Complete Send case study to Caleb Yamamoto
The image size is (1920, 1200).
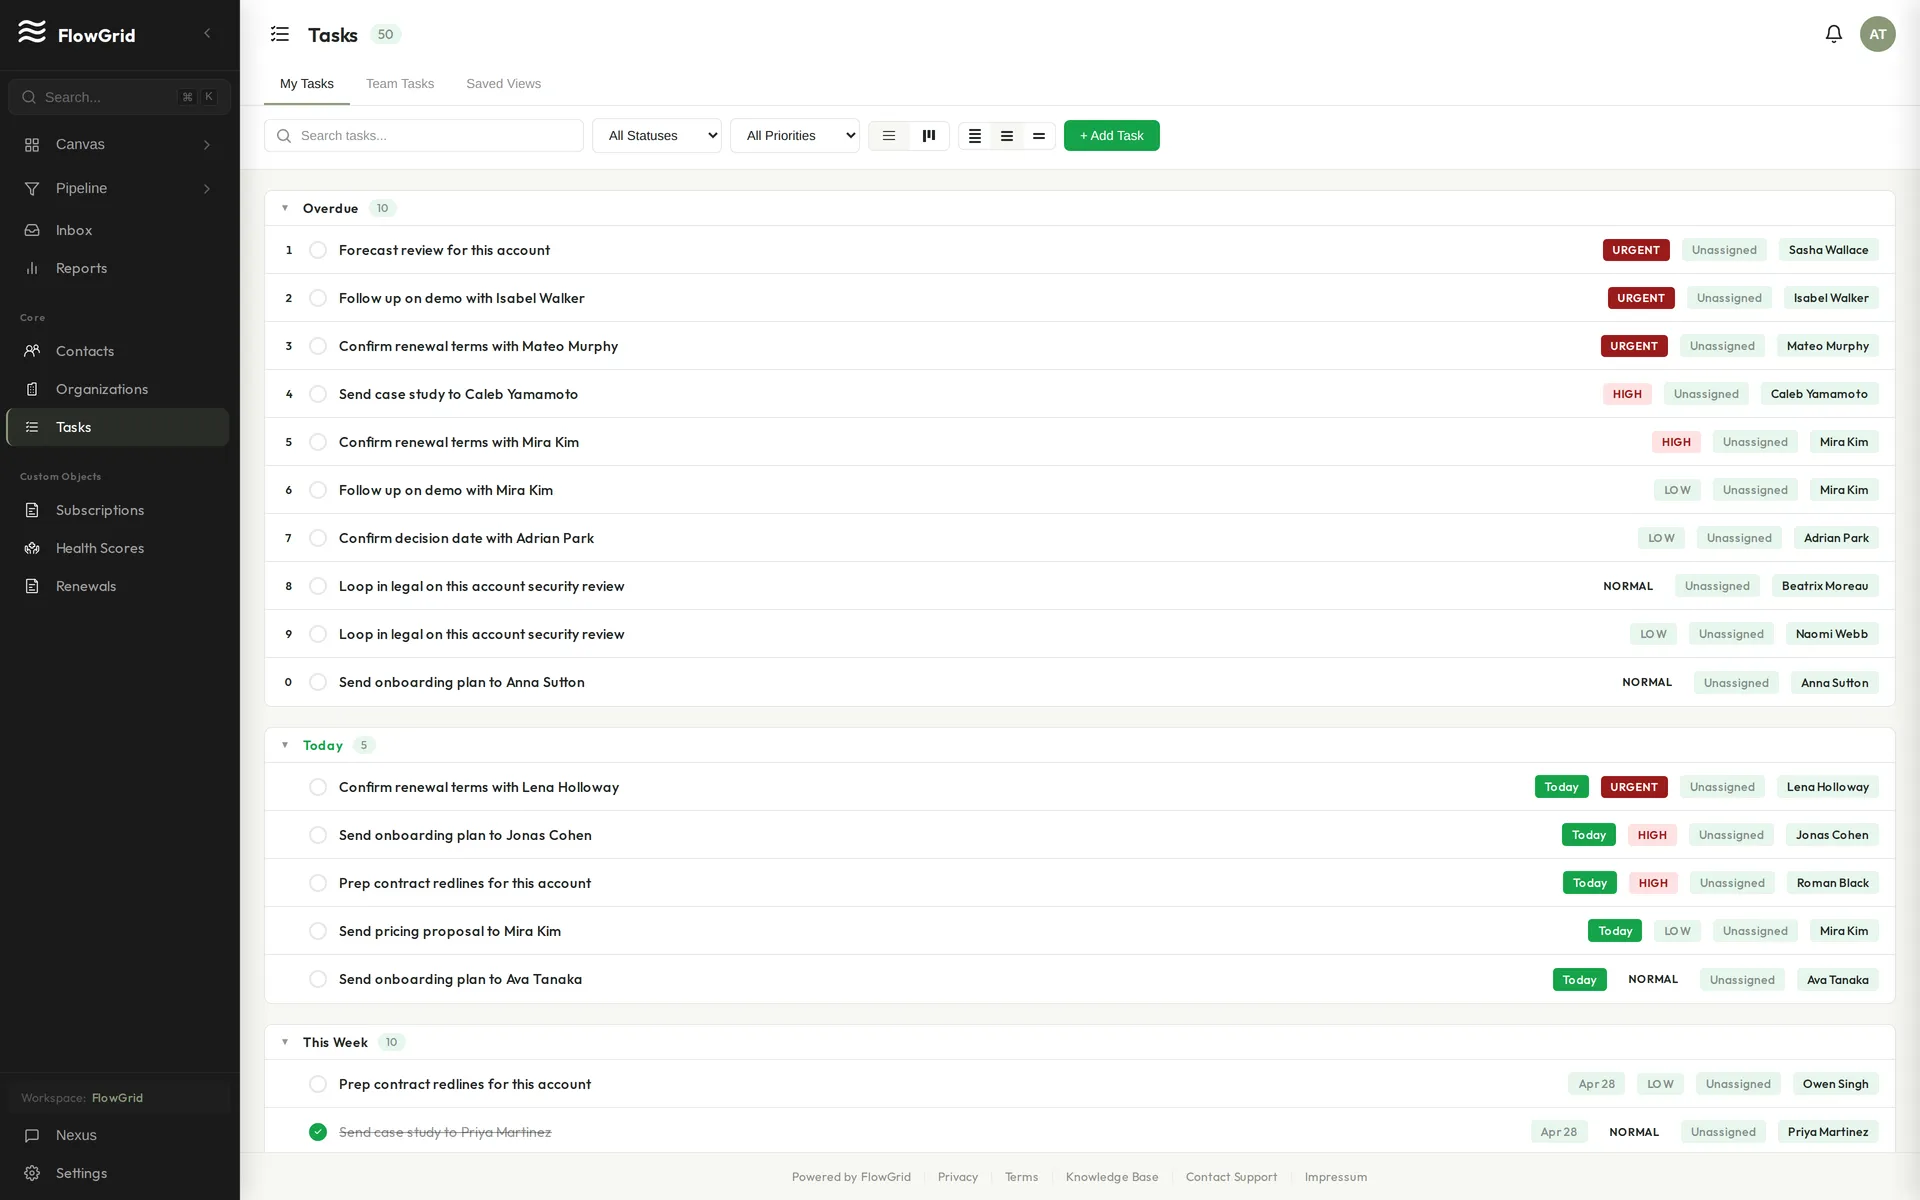[318, 394]
